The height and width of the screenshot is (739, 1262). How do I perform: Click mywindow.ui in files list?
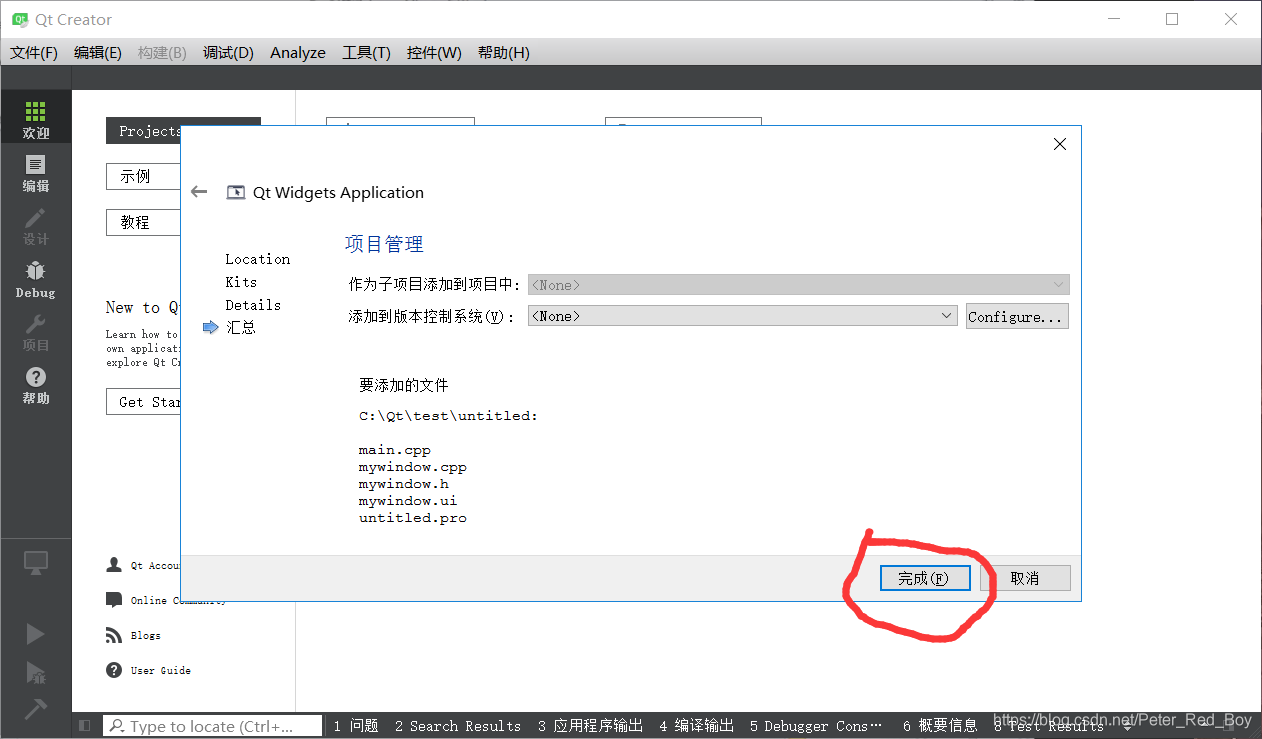tap(408, 501)
